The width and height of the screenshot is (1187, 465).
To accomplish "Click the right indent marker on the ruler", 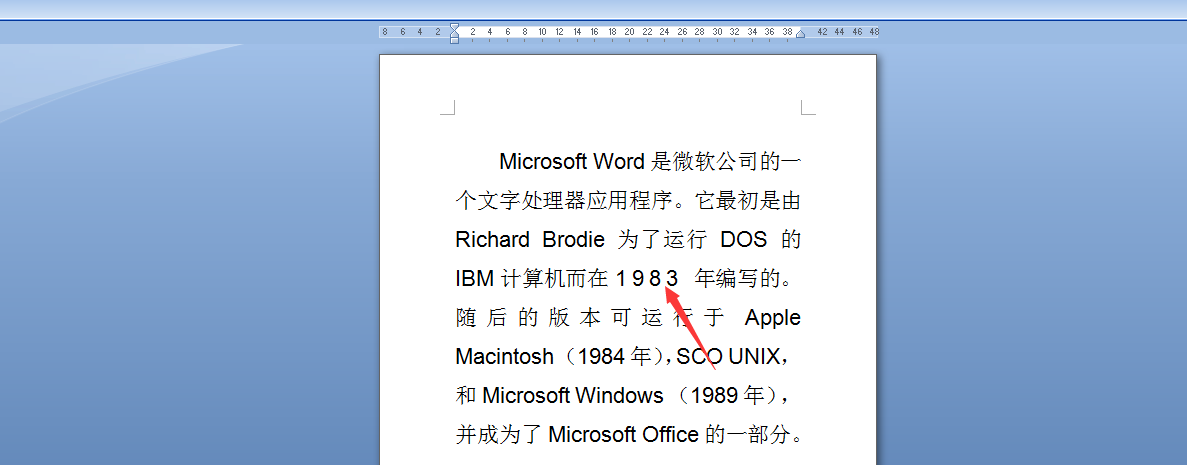I will point(800,34).
